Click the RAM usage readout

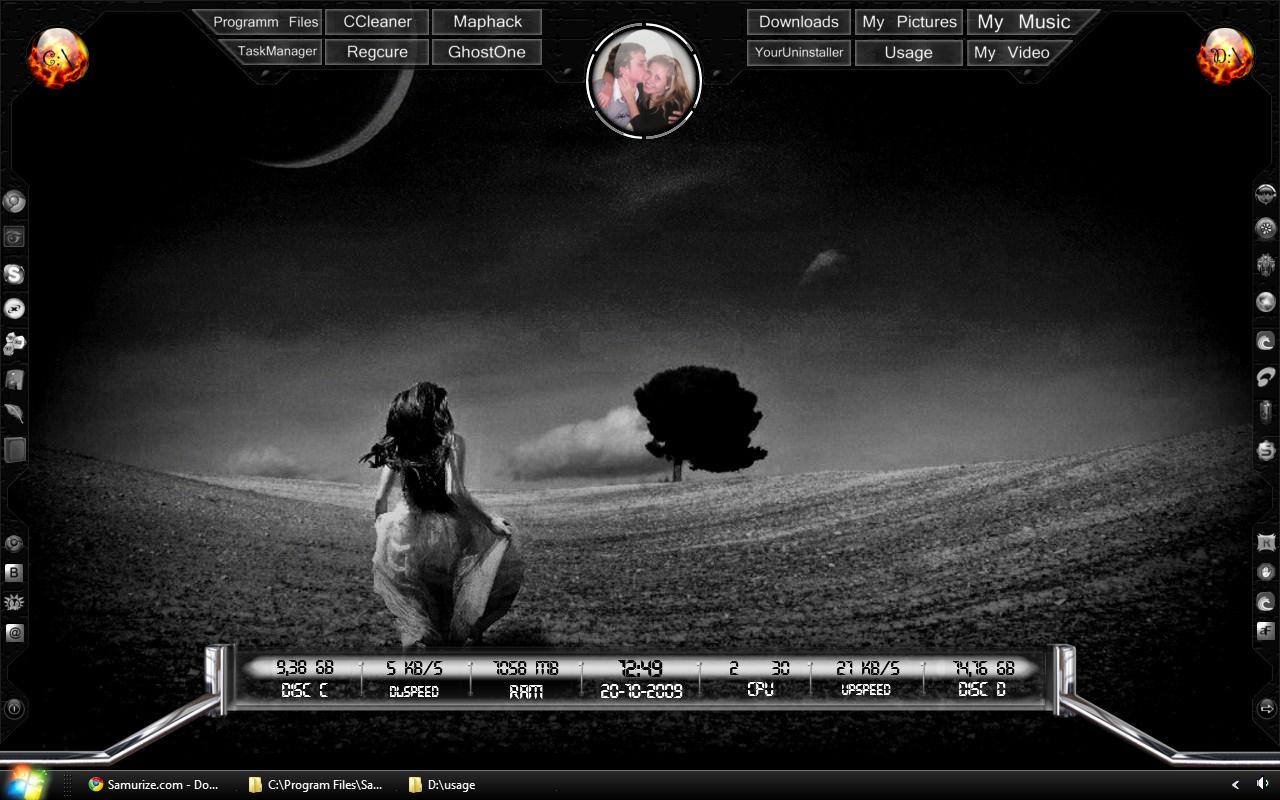click(526, 679)
